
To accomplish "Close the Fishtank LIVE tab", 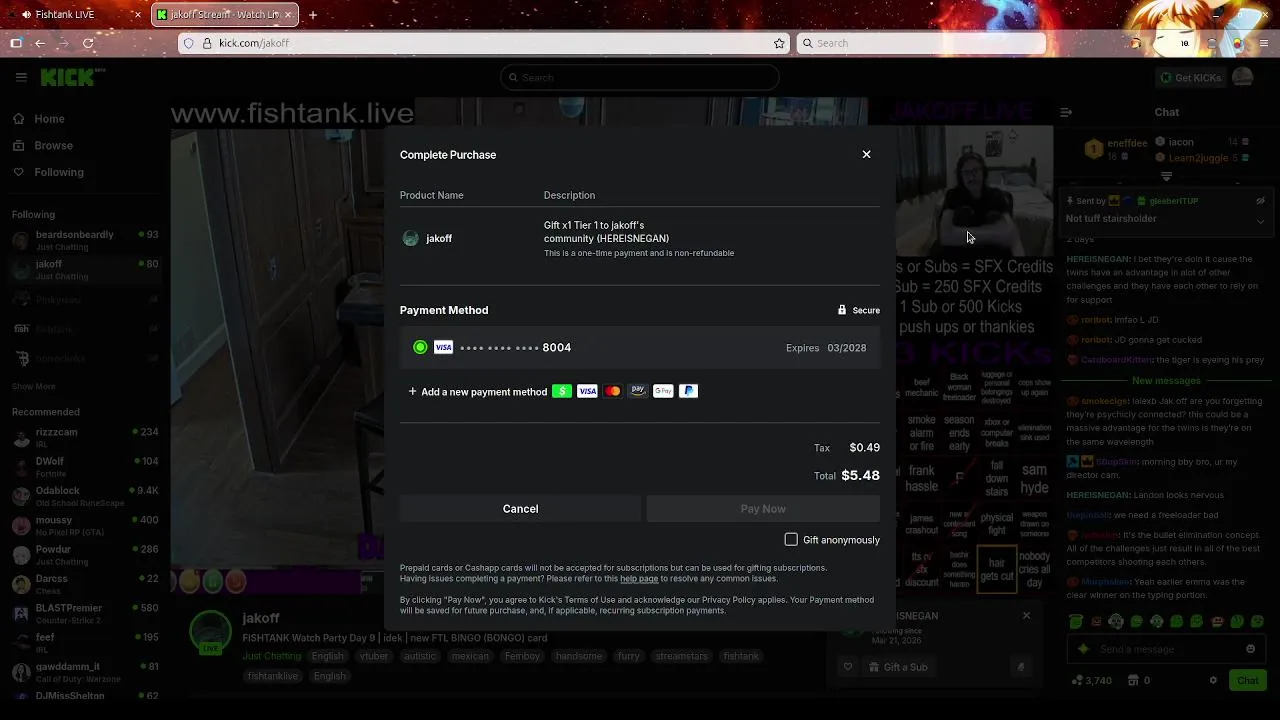I will pyautogui.click(x=137, y=15).
